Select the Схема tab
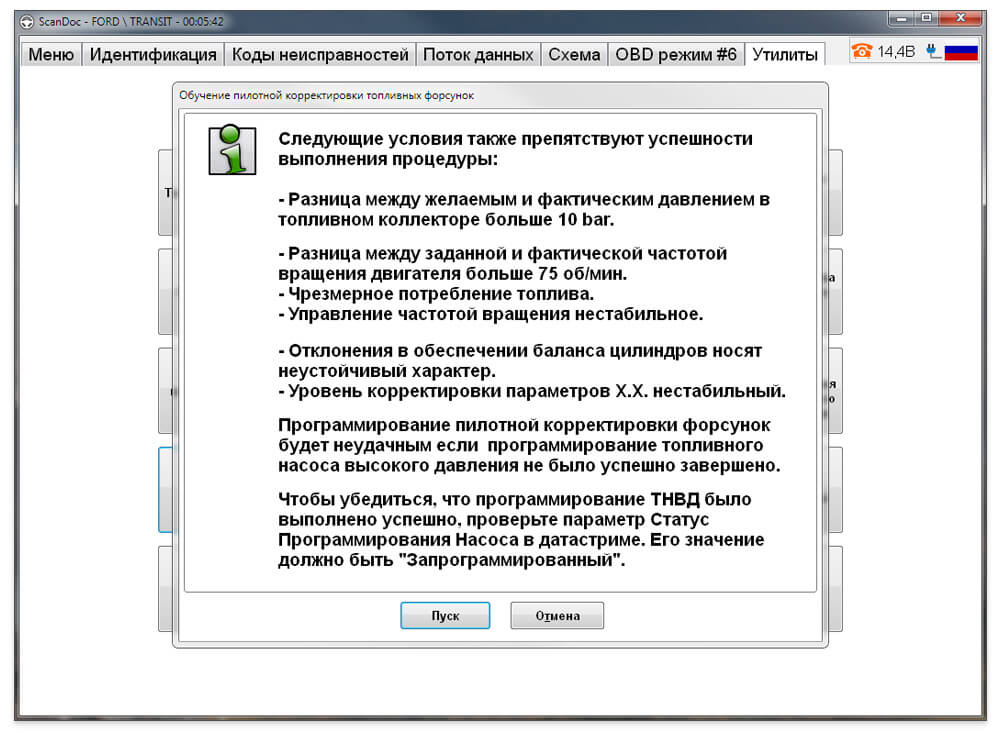 tap(574, 54)
